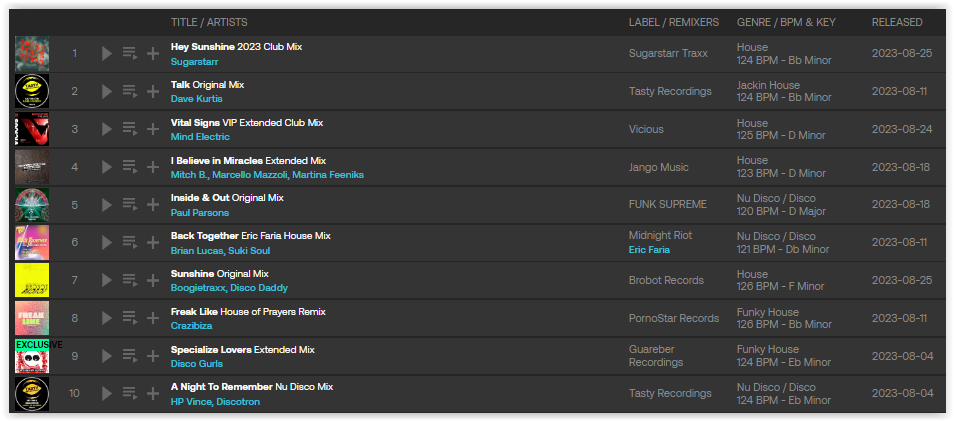This screenshot has width=954, height=421.
Task: Click the Title / Artists column header
Action: click(209, 23)
